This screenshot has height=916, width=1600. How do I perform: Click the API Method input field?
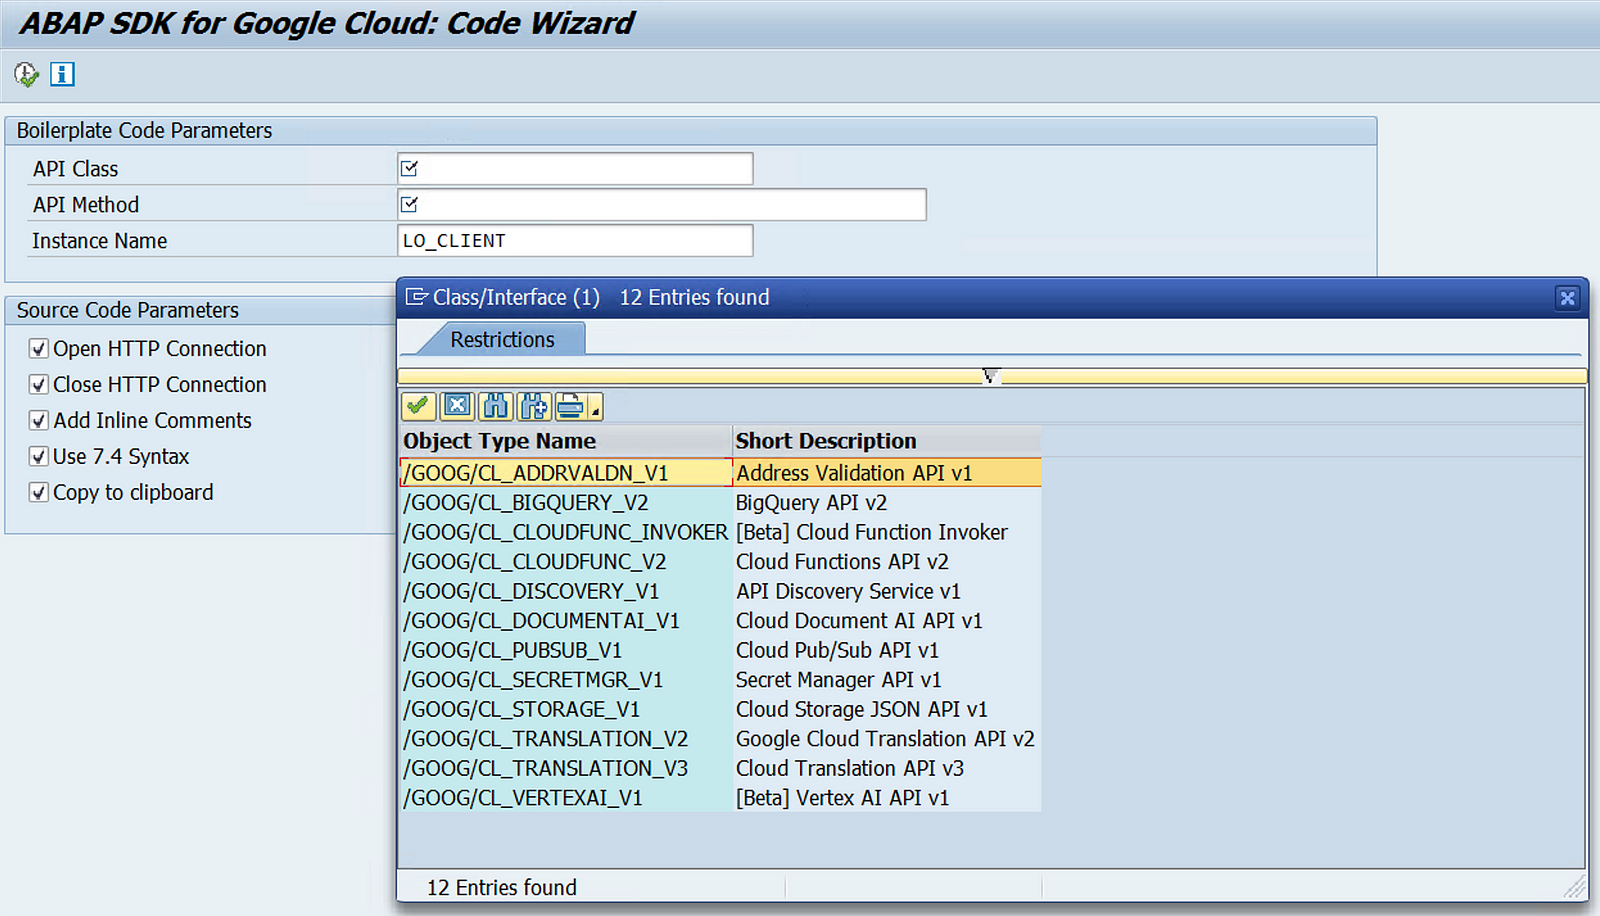click(662, 205)
